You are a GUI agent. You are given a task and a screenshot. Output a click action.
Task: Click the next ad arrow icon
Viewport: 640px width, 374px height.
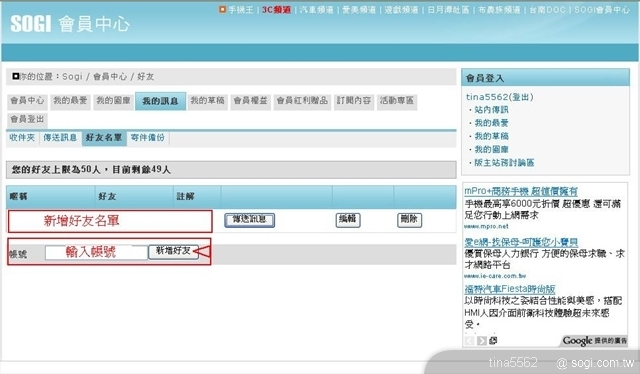pos(482,341)
